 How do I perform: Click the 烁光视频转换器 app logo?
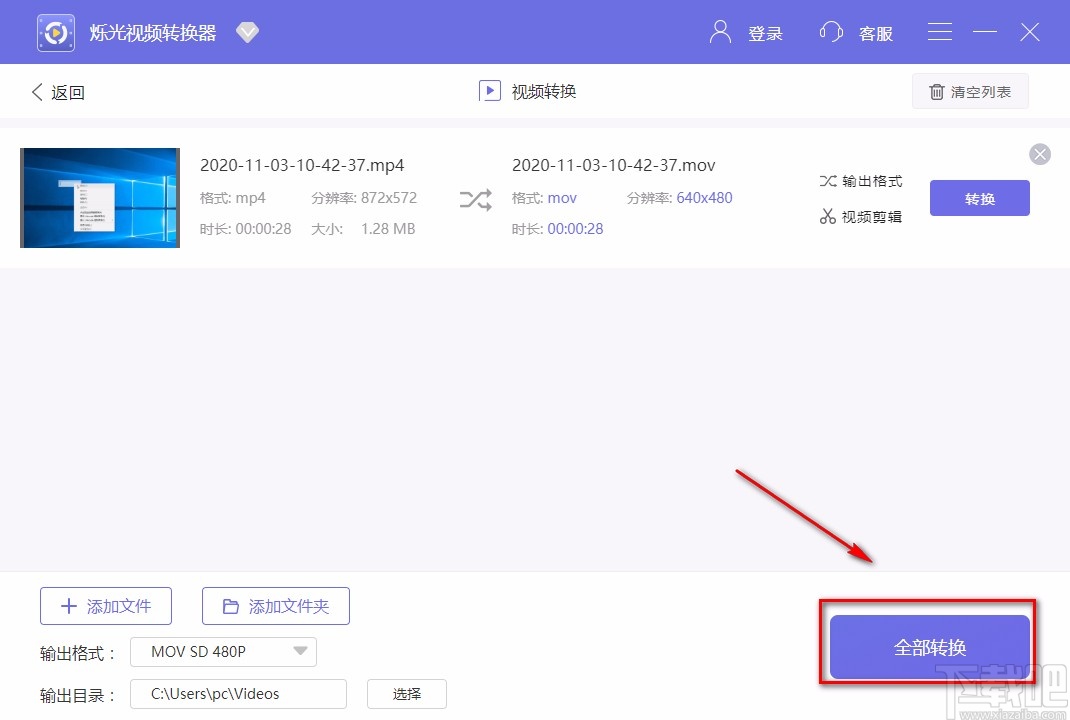tap(55, 31)
